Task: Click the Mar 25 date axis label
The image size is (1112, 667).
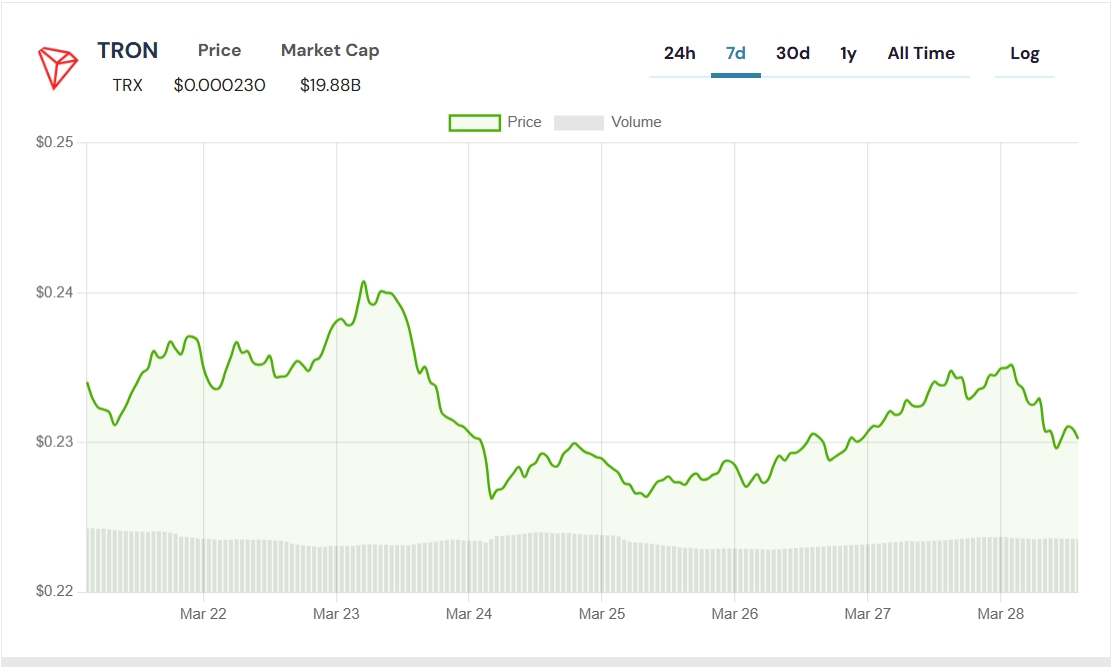Action: coord(601,614)
